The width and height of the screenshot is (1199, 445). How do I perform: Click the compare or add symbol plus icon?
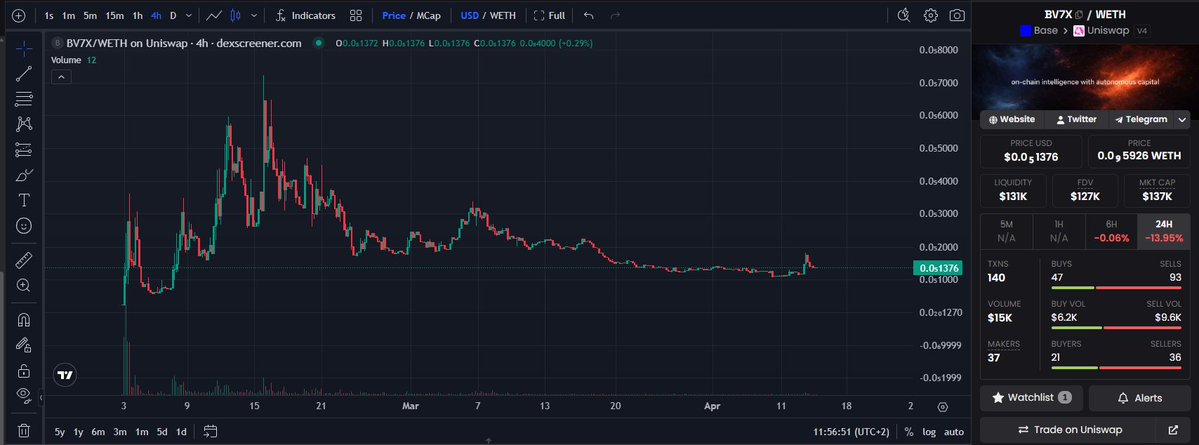click(x=19, y=15)
